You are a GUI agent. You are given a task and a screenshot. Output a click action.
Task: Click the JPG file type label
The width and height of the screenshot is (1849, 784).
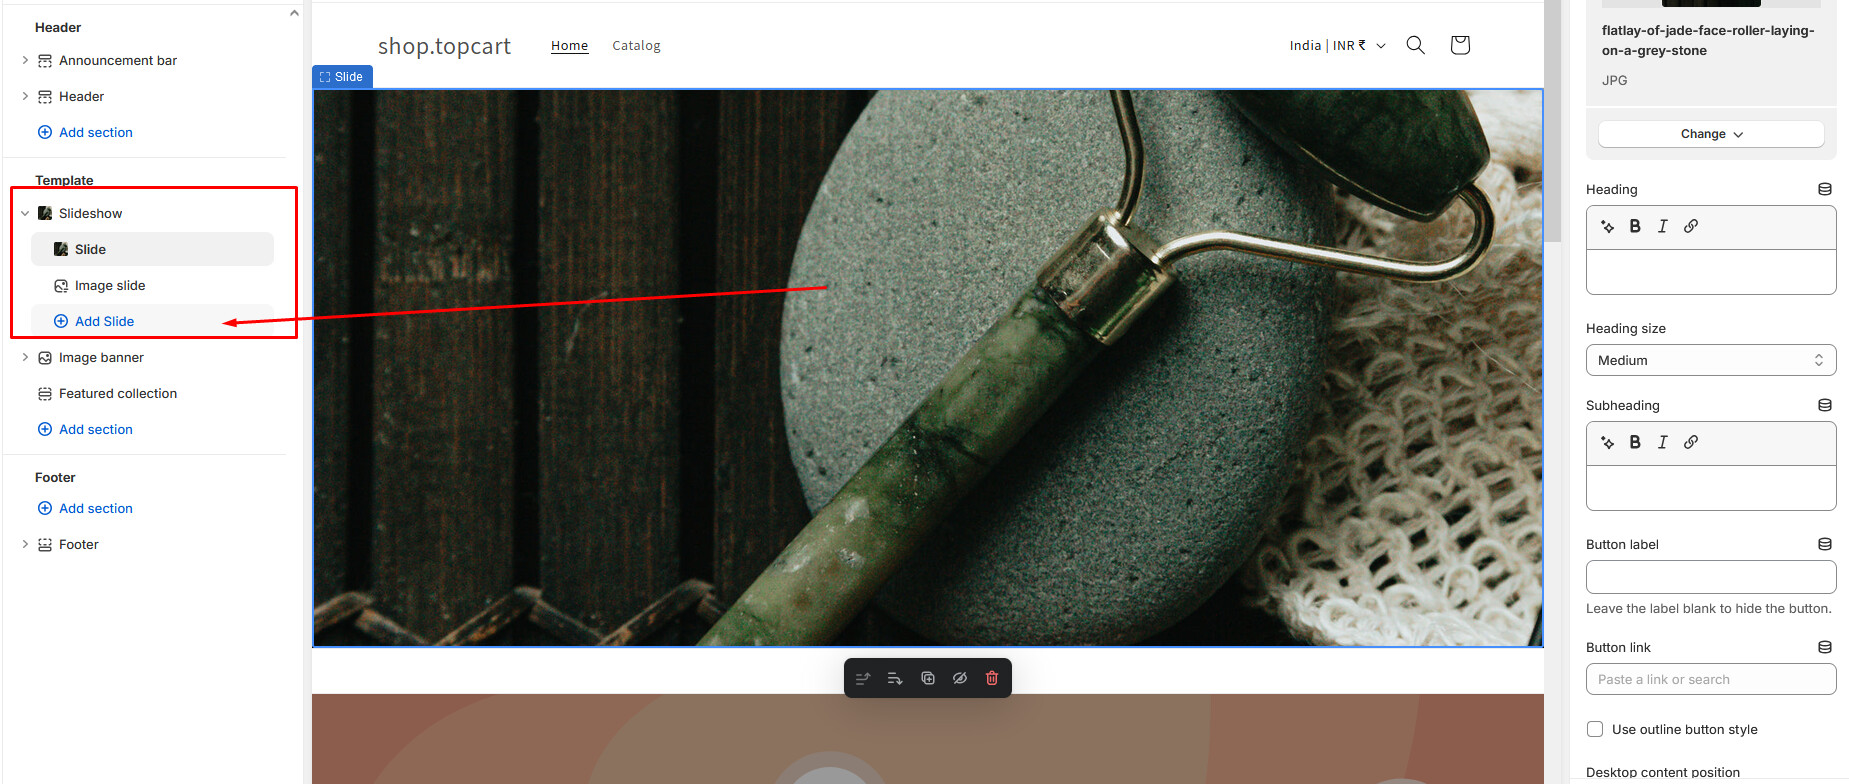1614,81
